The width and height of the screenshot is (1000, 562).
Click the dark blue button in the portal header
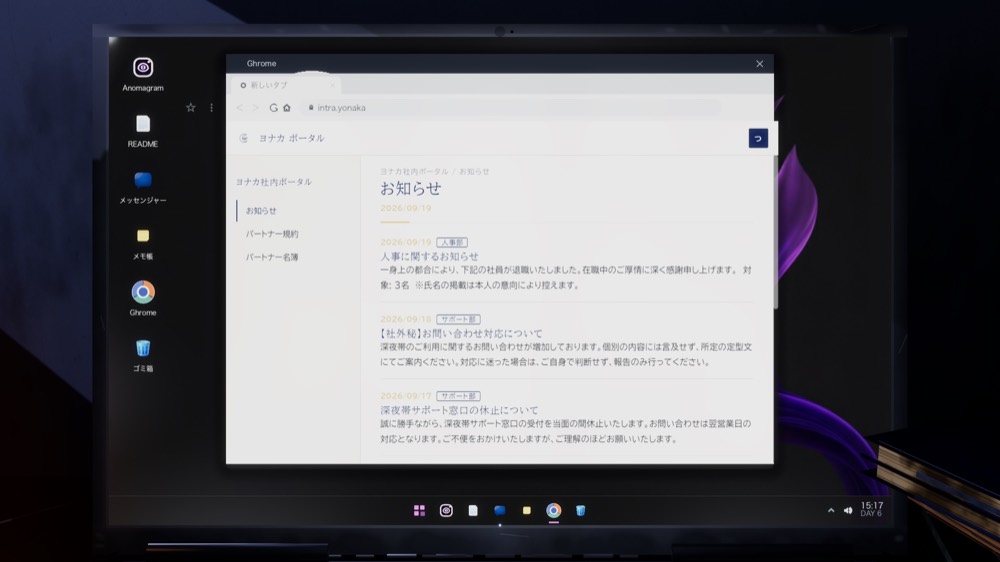[x=758, y=138]
